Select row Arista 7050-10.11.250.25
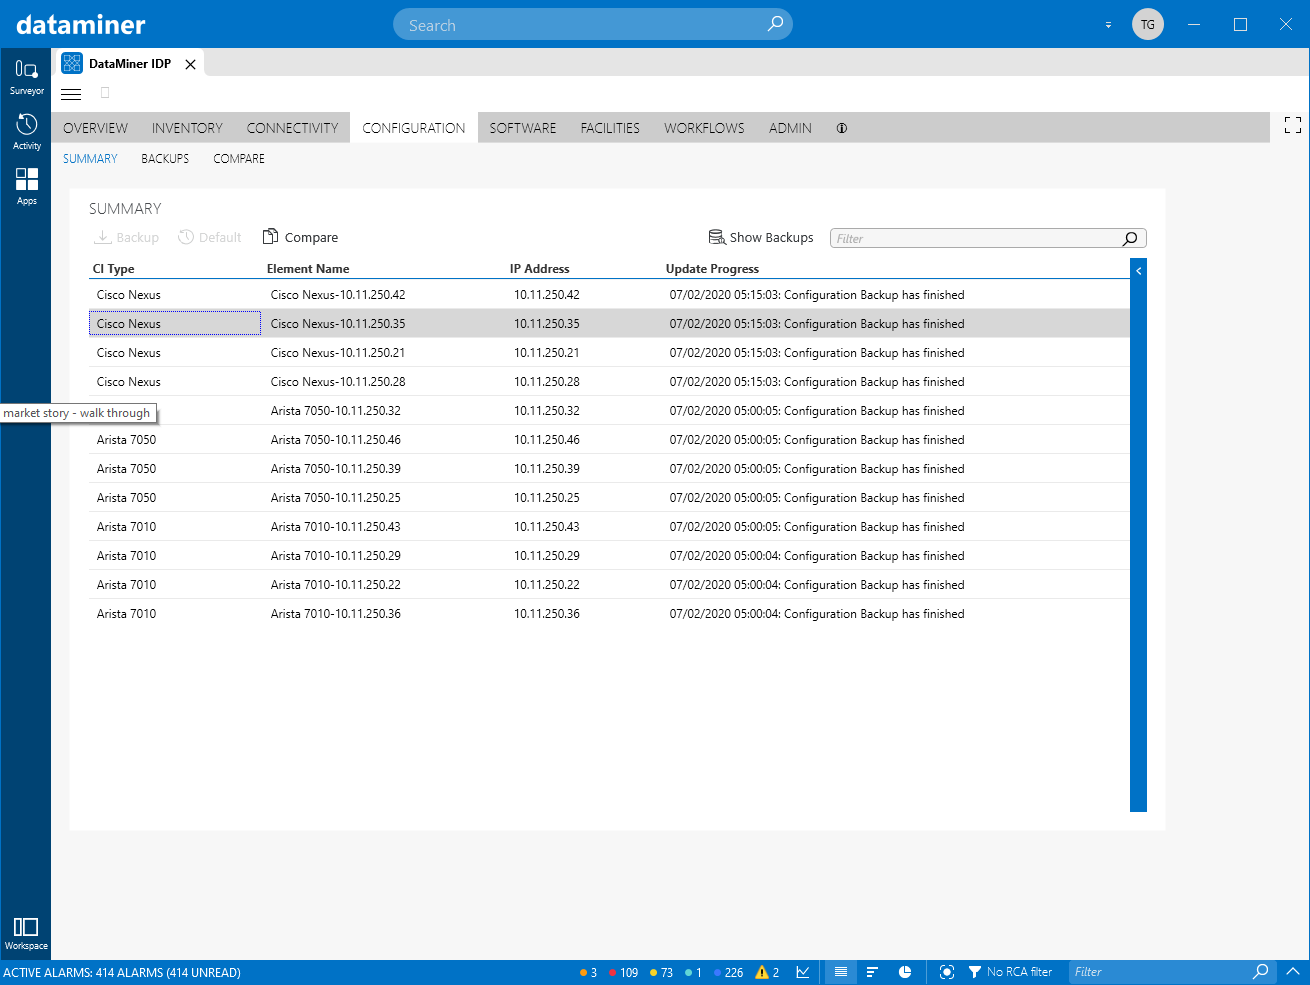The width and height of the screenshot is (1310, 985). (609, 498)
